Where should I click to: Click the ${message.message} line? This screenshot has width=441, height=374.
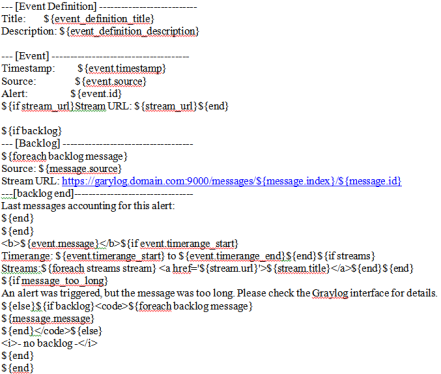48,318
